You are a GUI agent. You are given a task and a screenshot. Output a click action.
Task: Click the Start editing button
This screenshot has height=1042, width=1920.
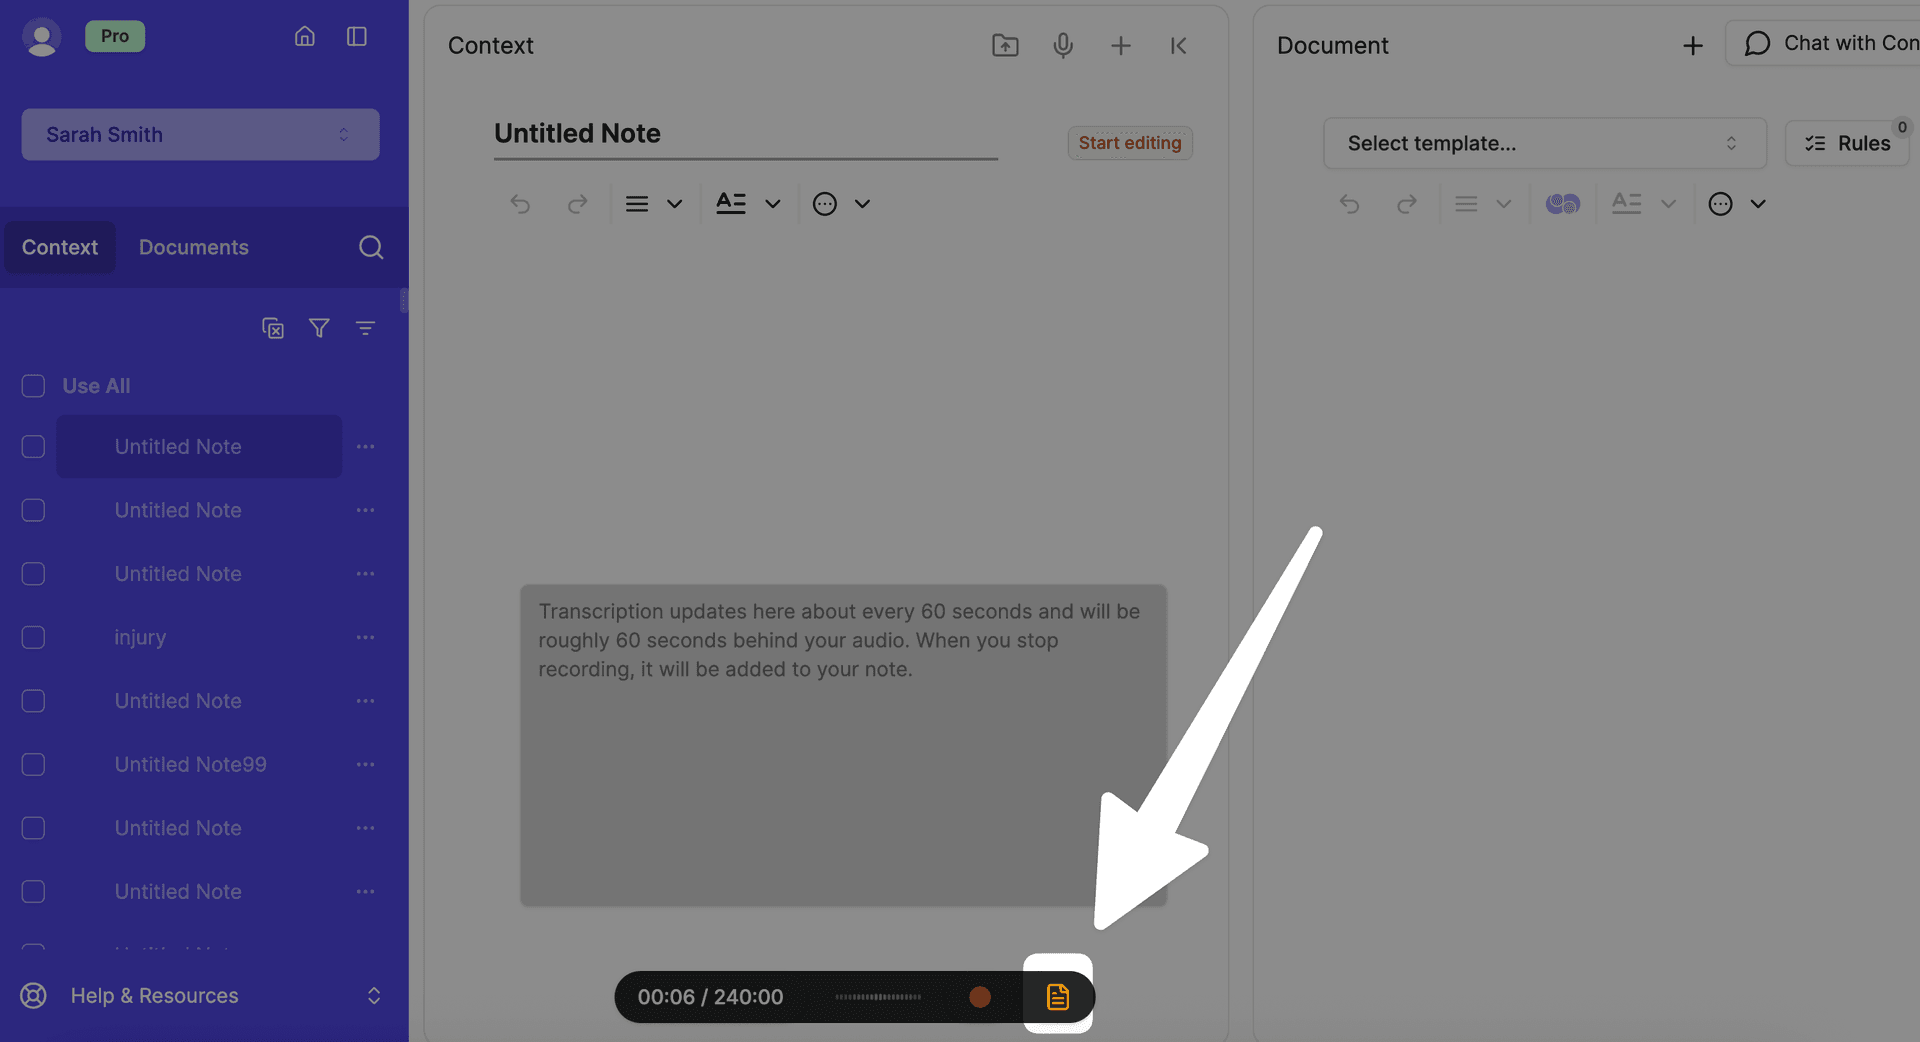tap(1129, 142)
